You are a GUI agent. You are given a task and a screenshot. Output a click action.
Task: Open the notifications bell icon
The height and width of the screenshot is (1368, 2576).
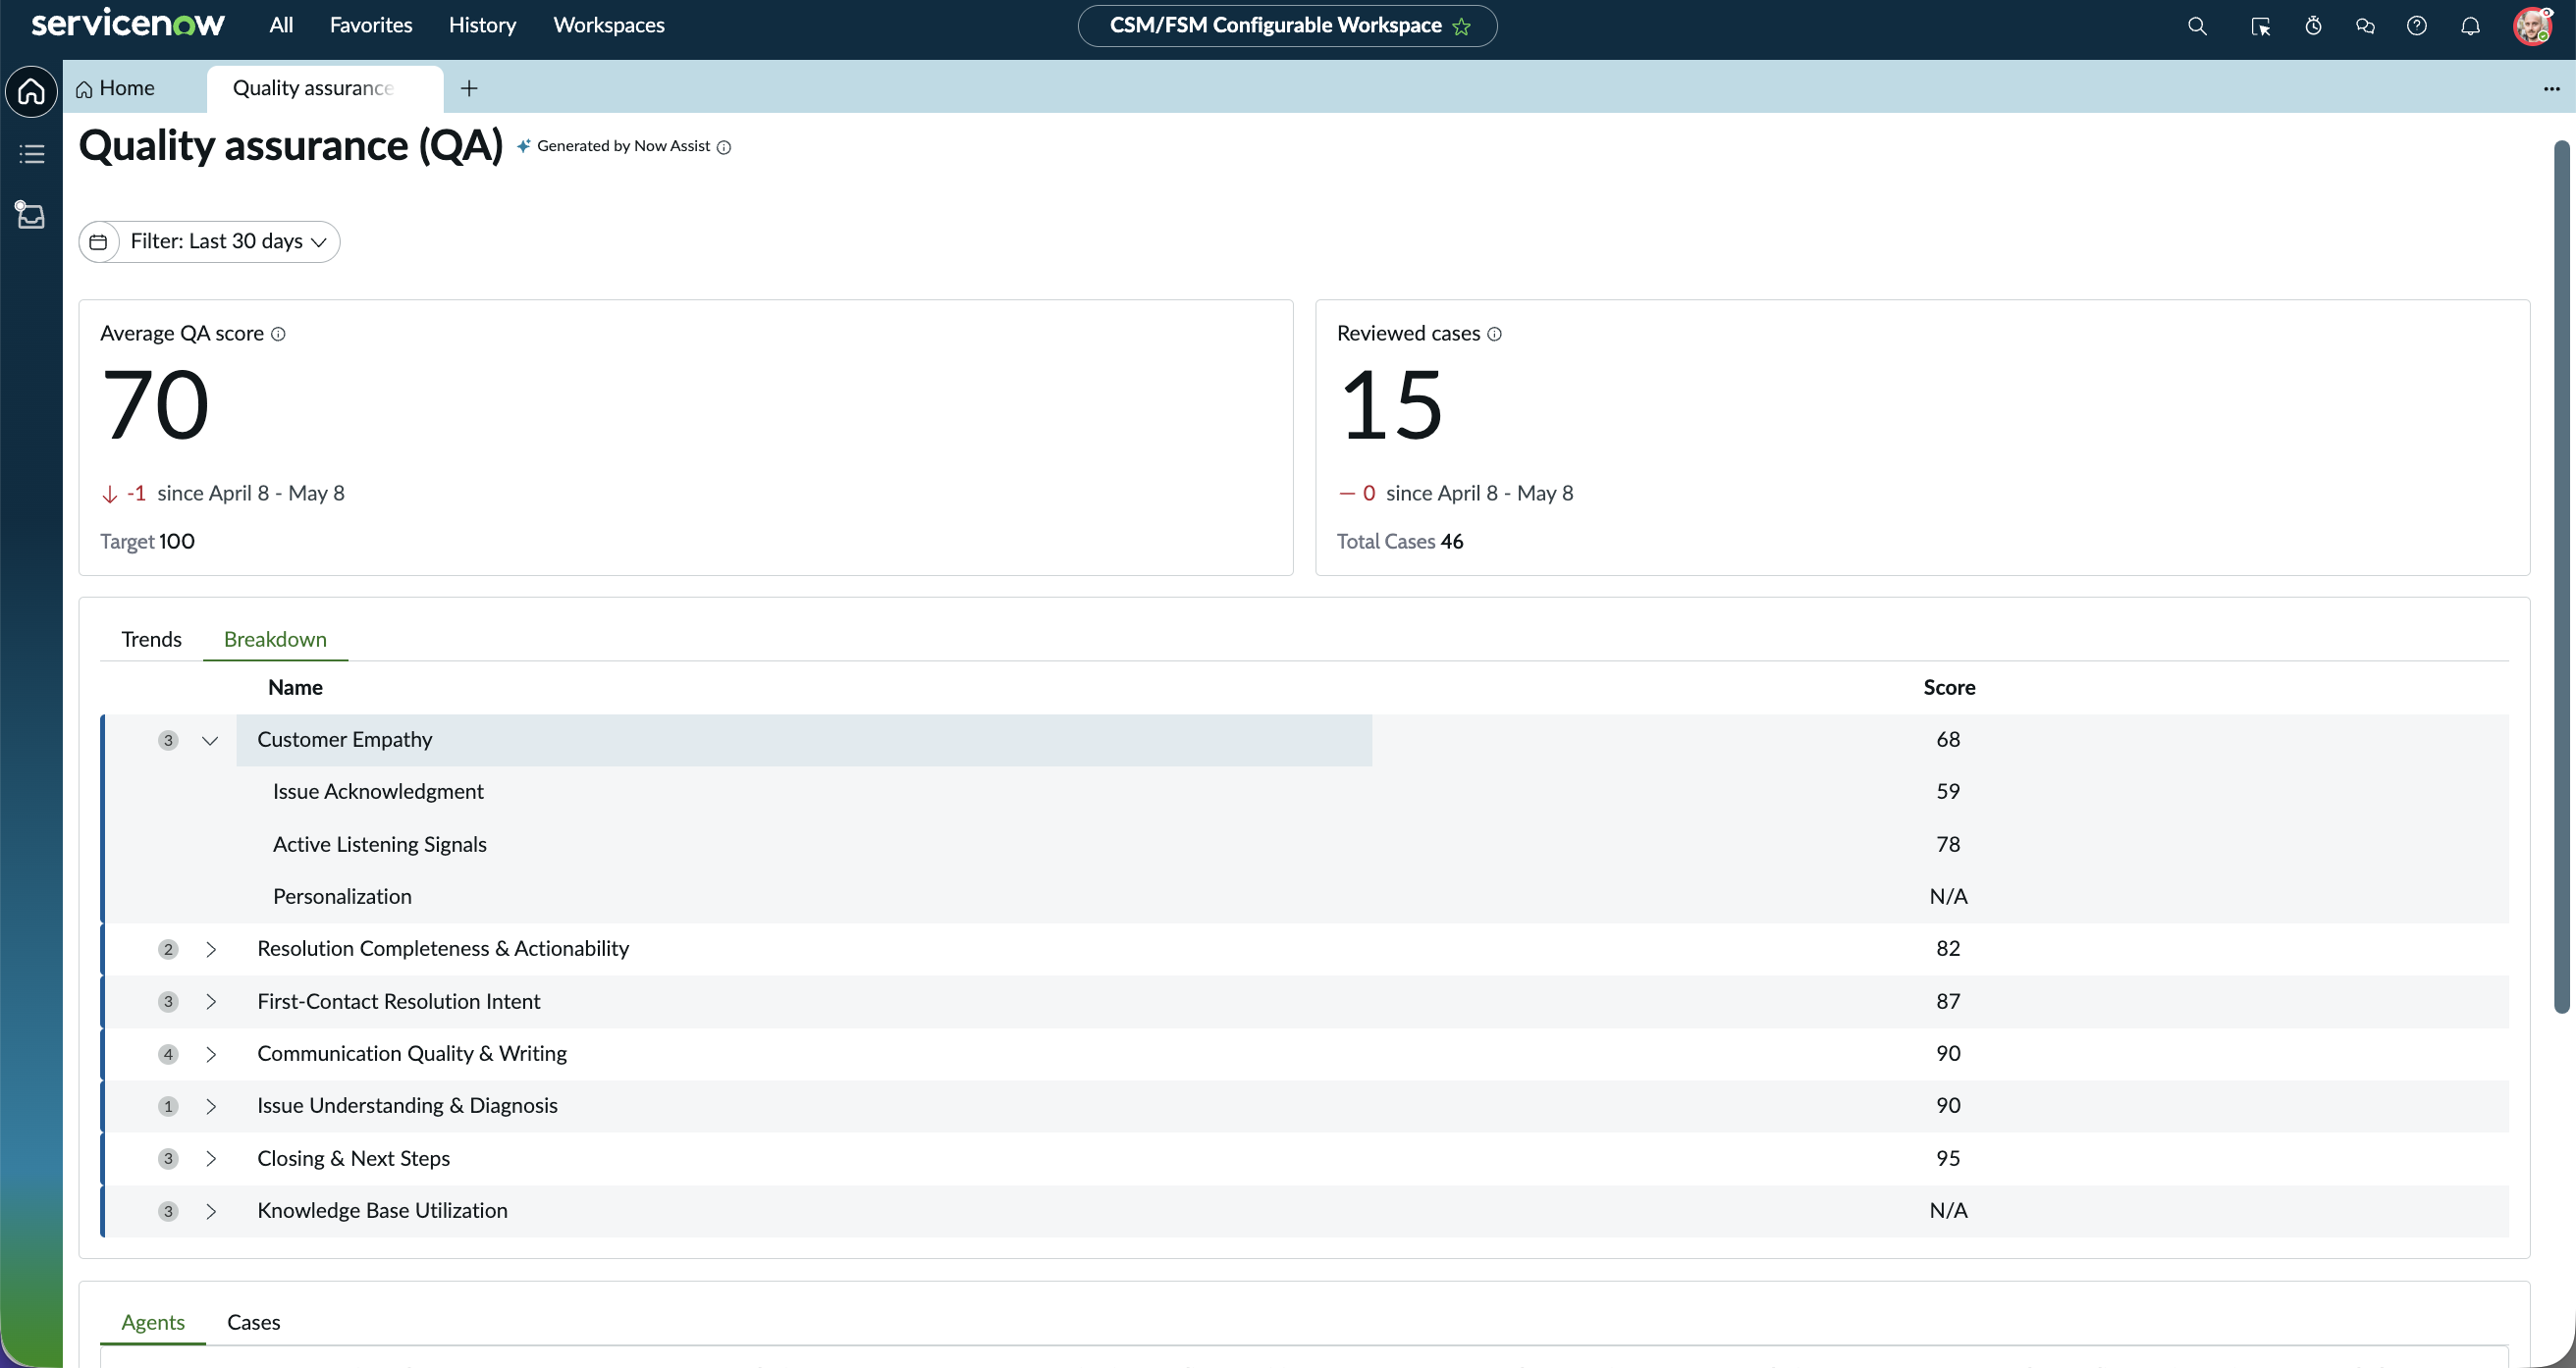2470,26
